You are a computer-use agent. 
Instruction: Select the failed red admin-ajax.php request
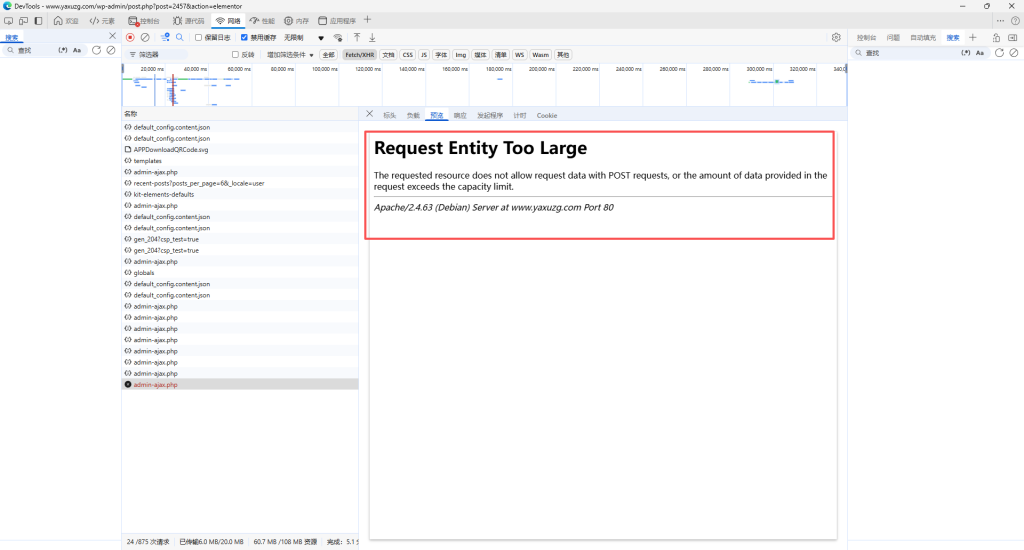click(155, 384)
